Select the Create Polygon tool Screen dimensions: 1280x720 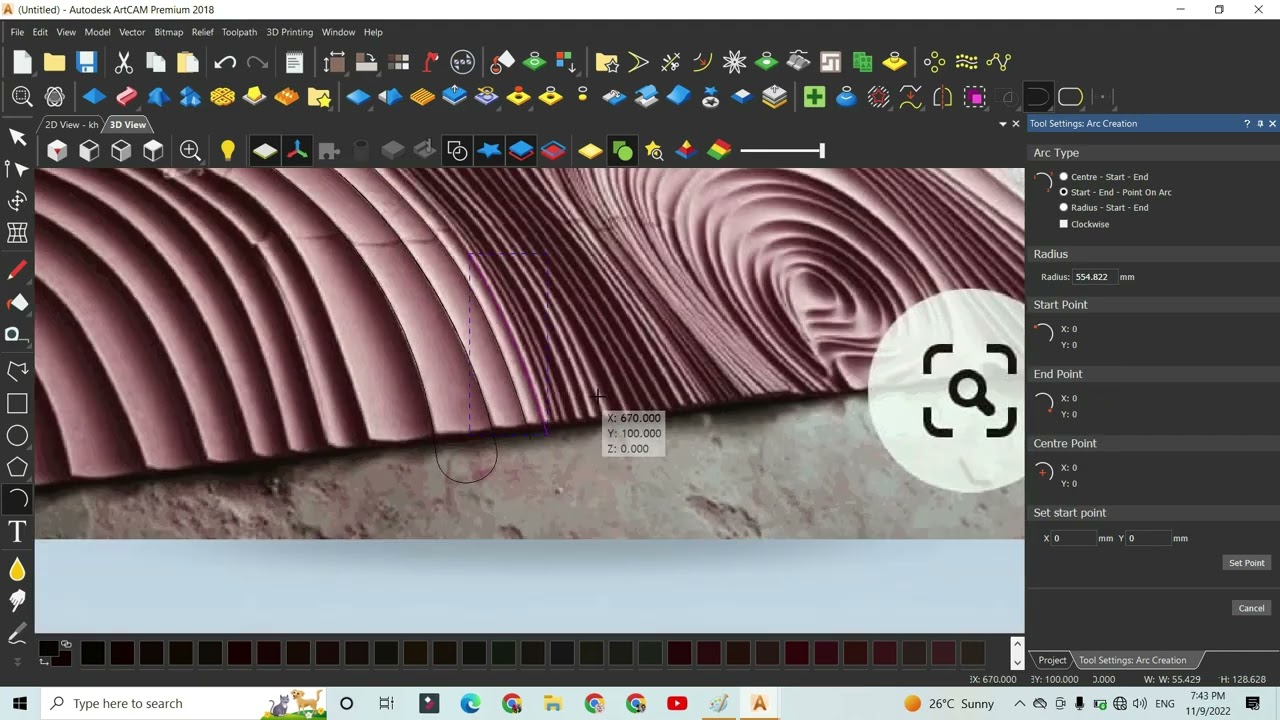click(17, 467)
